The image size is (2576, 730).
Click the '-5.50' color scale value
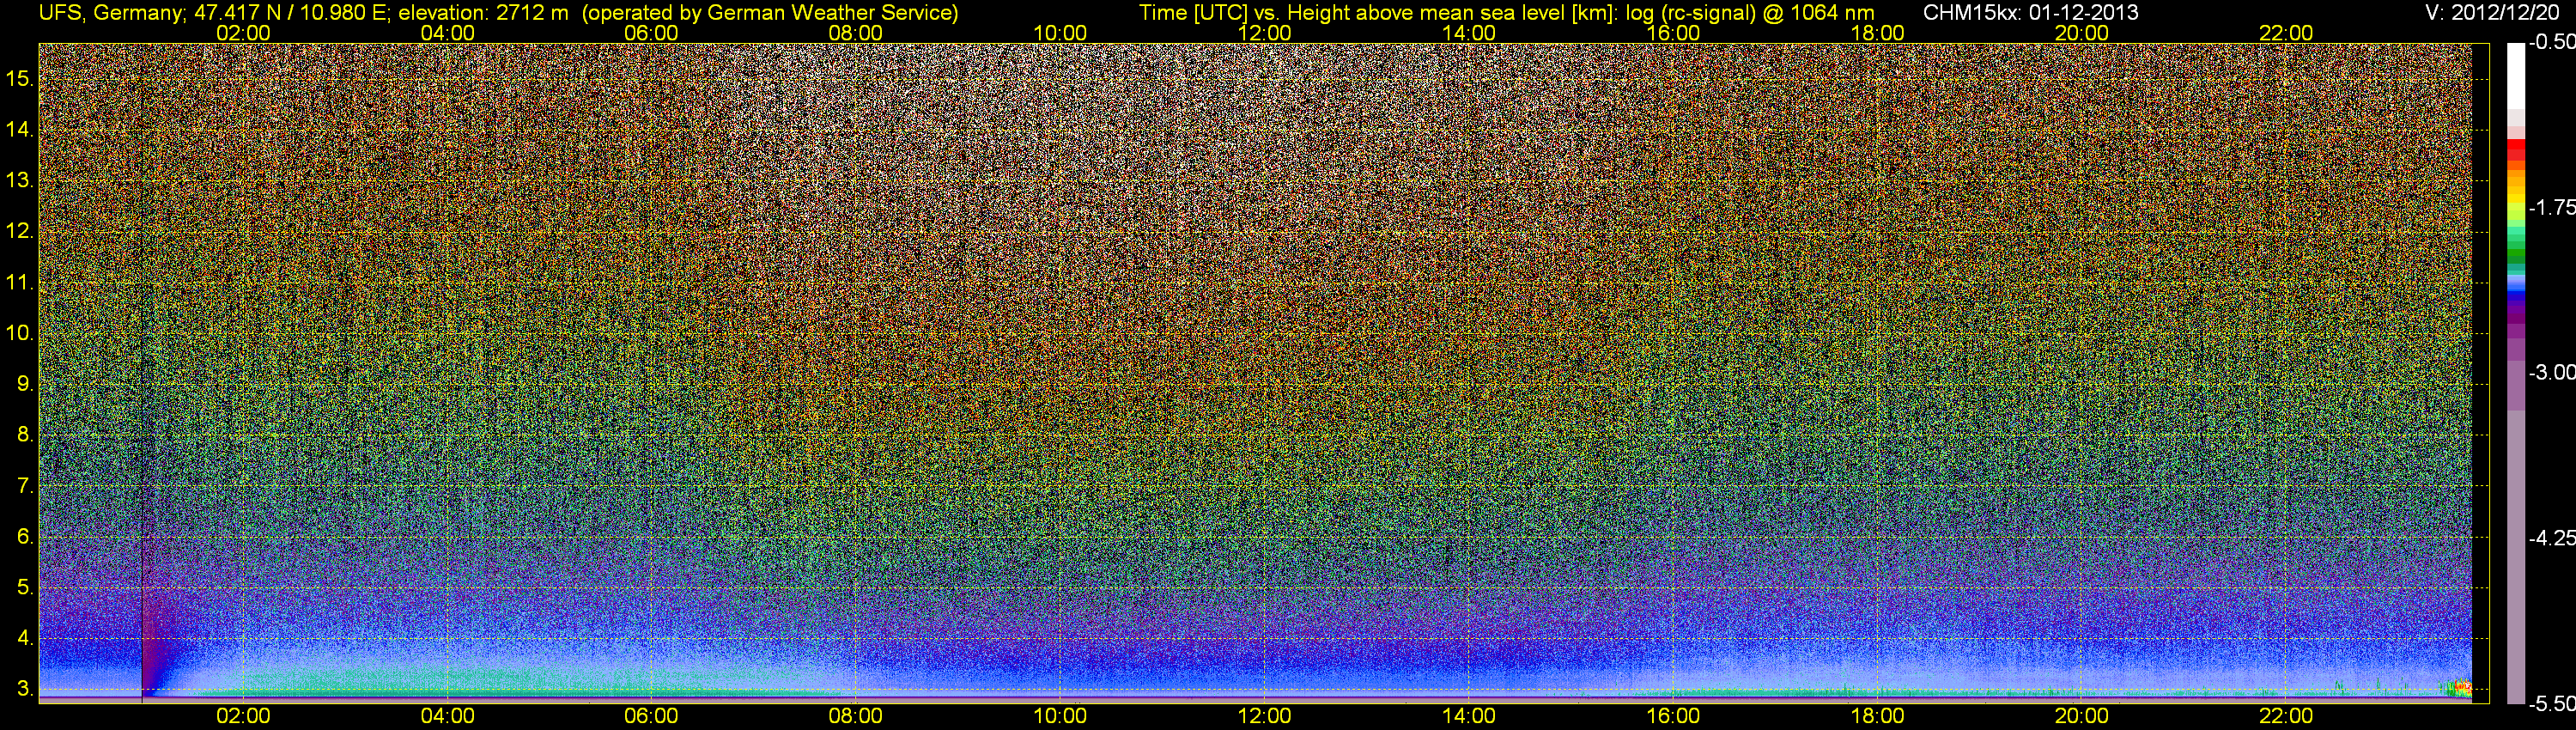coord(2551,704)
